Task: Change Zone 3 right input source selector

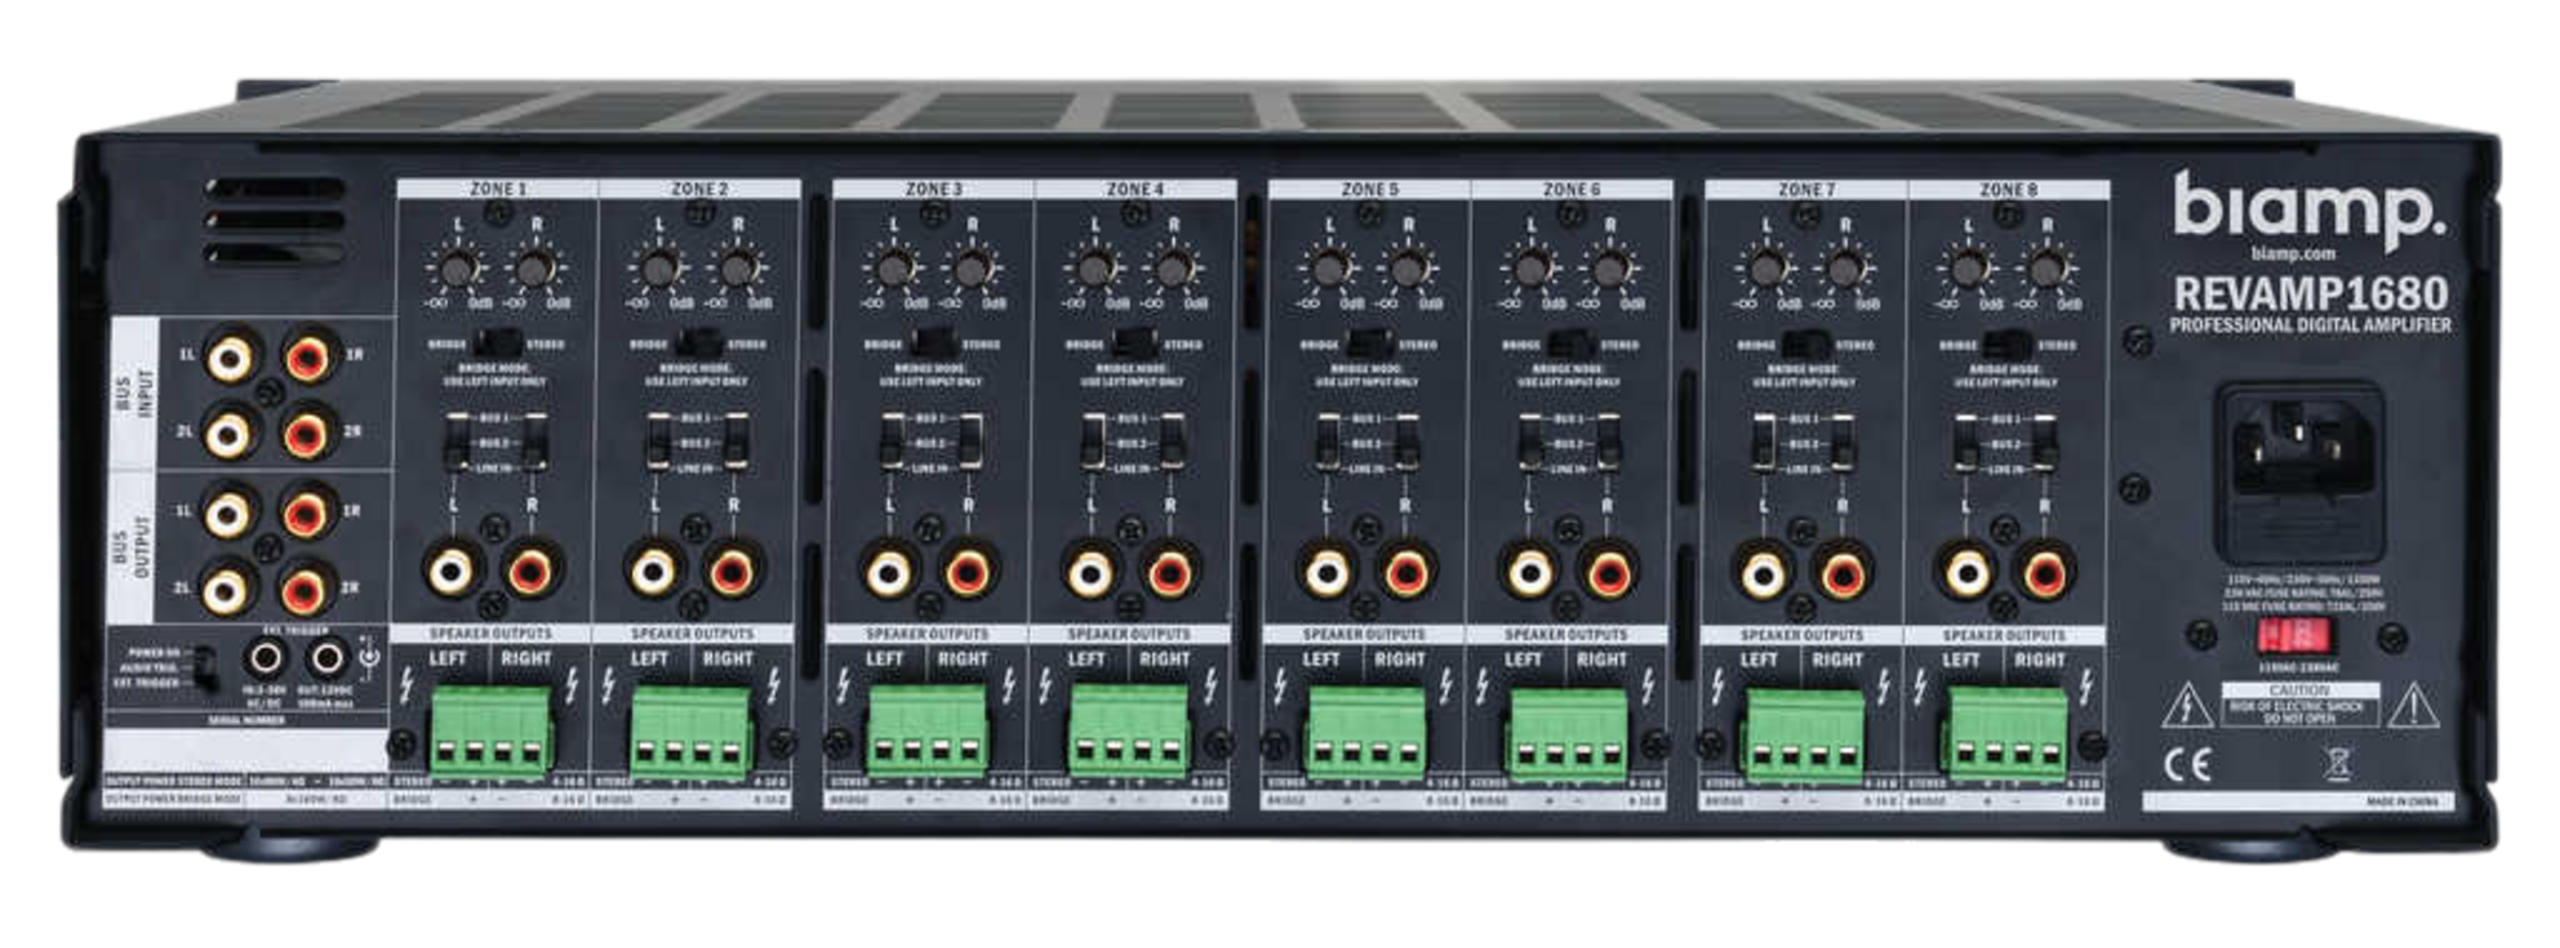Action: 970,442
